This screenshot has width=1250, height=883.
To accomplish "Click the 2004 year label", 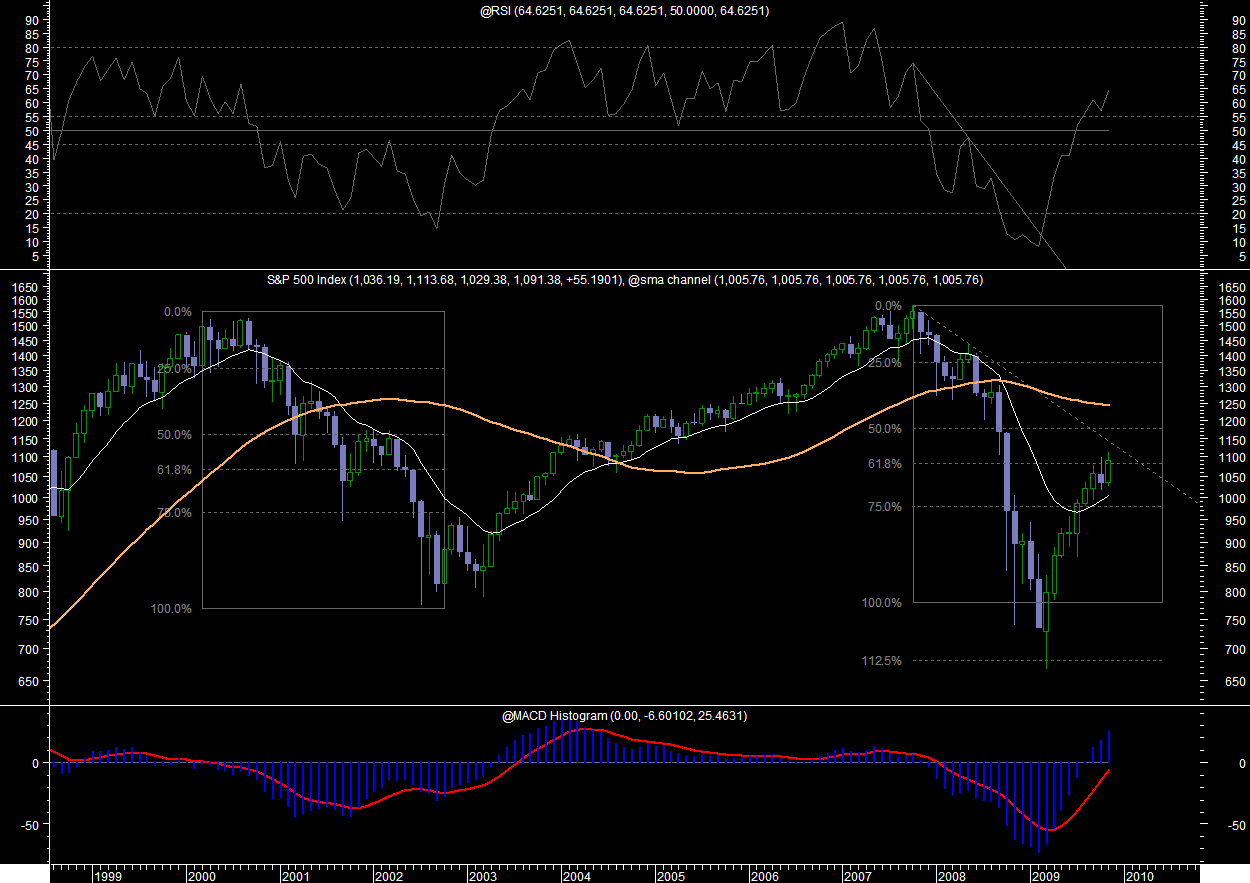I will coord(577,876).
